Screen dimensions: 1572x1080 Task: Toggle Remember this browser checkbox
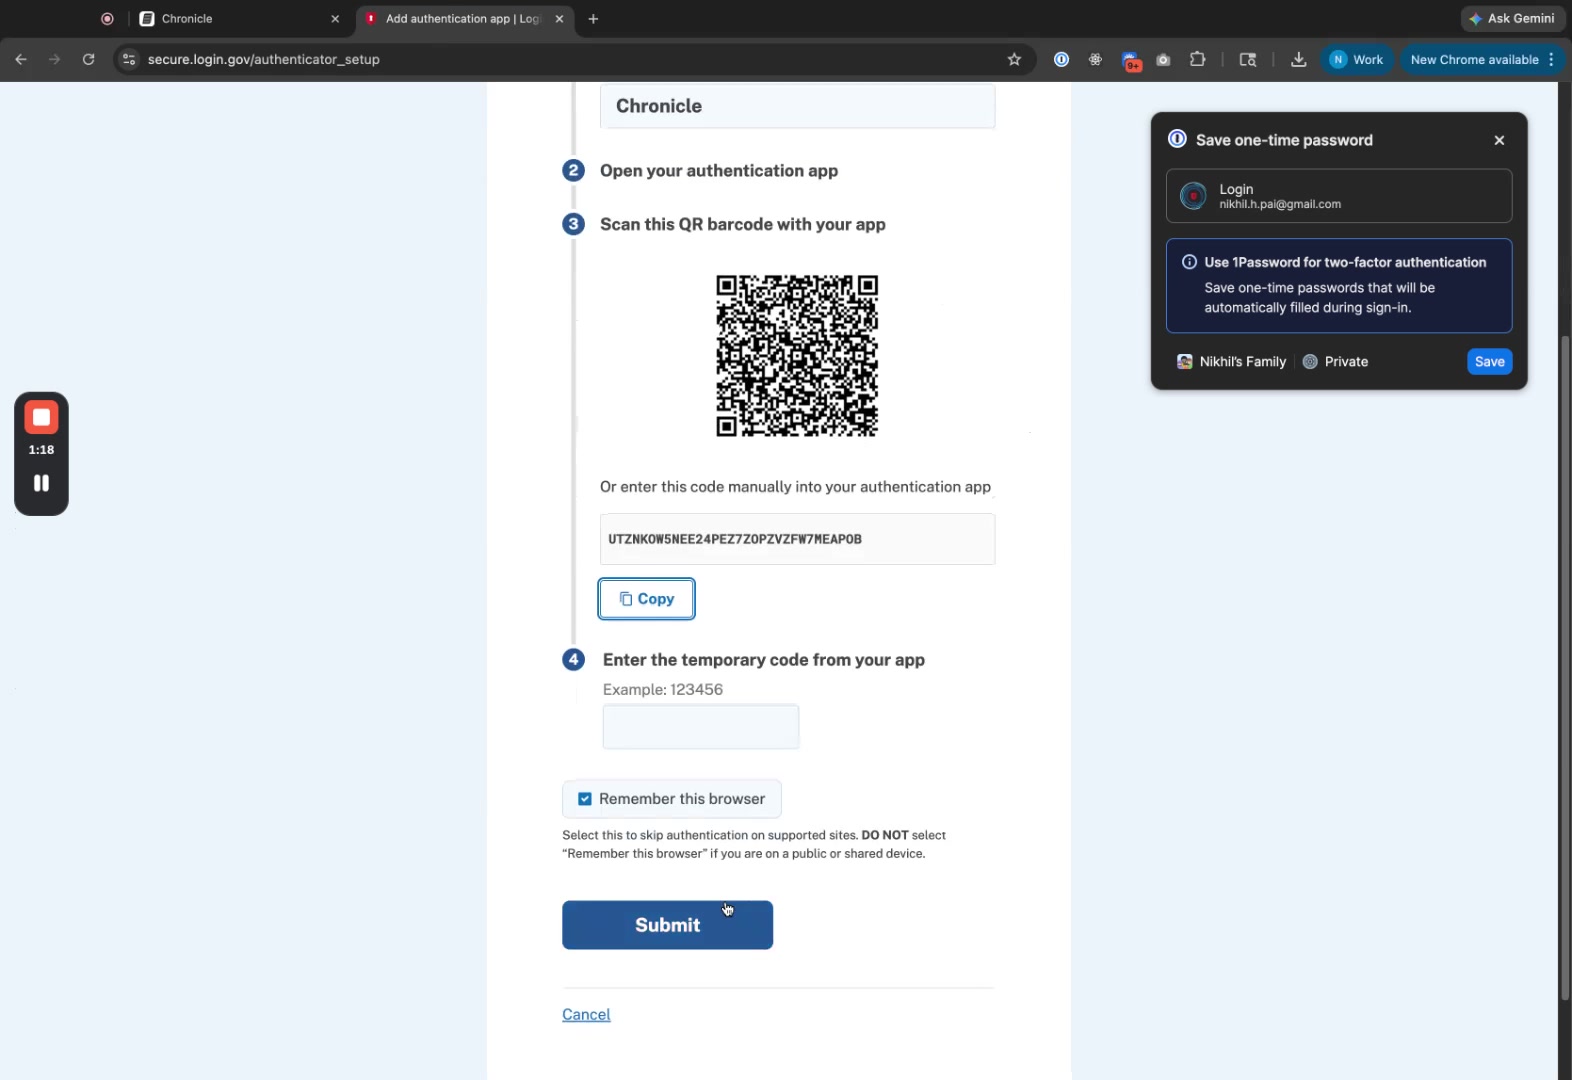[x=585, y=799]
